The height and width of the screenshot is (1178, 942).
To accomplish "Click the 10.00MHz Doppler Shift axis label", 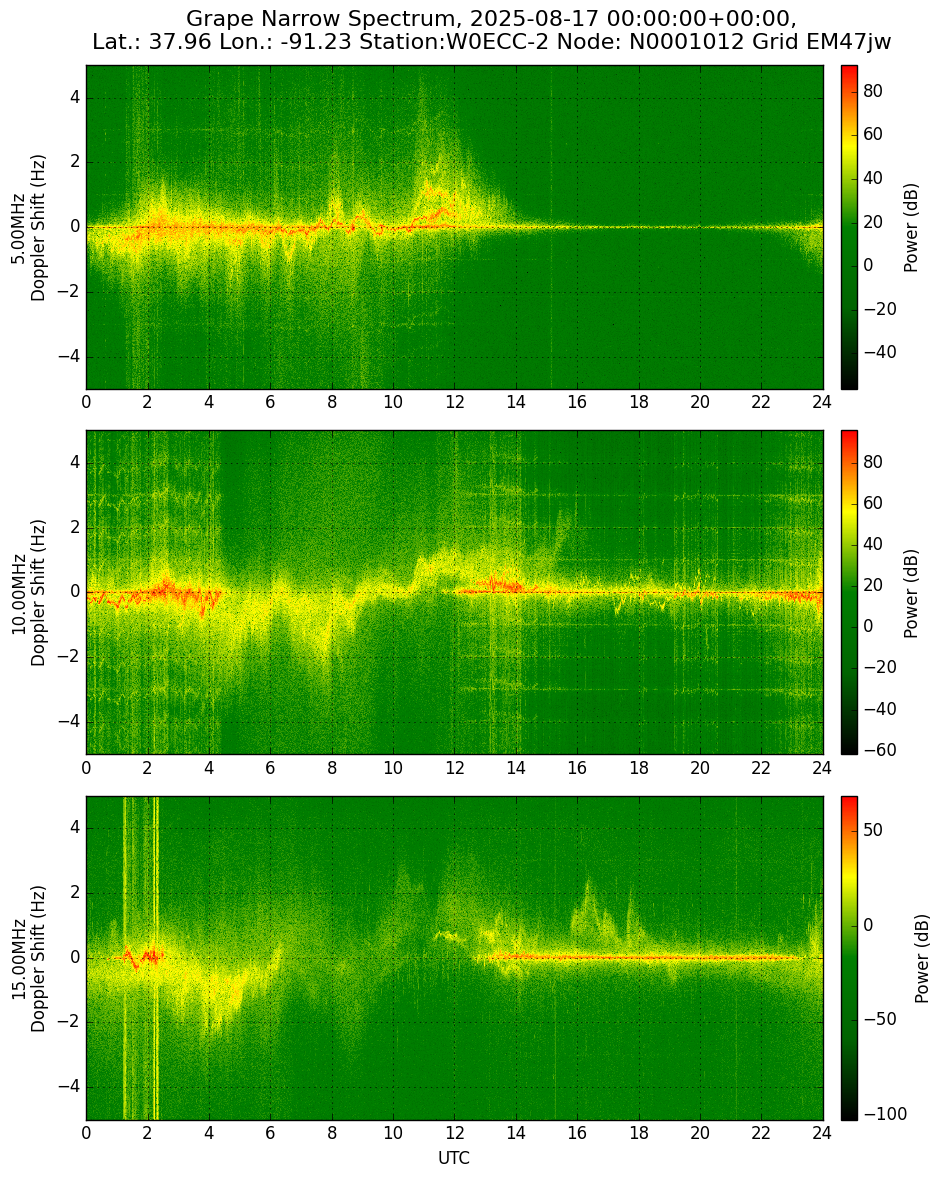I will (x=29, y=593).
